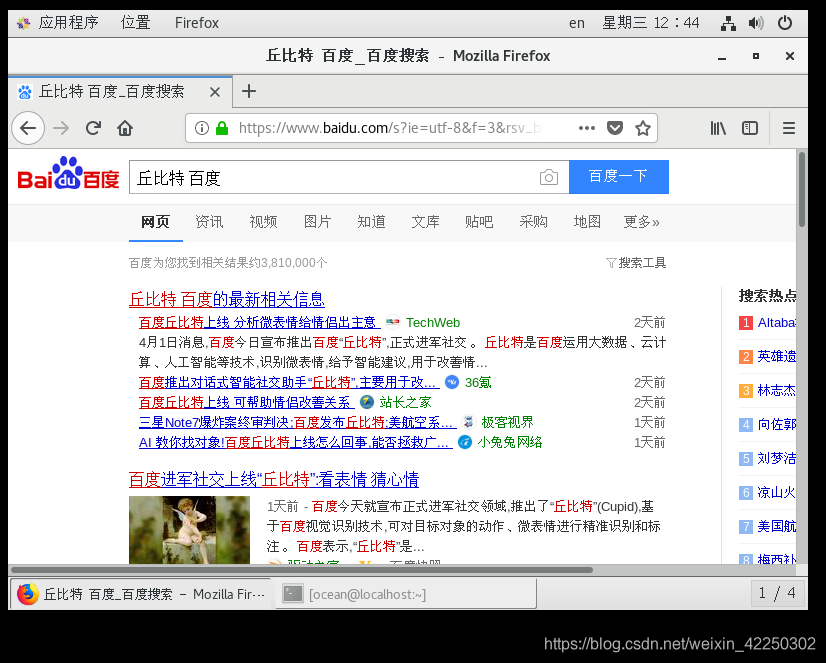Switch to the 资讯 tab
The width and height of the screenshot is (826, 663).
209,222
